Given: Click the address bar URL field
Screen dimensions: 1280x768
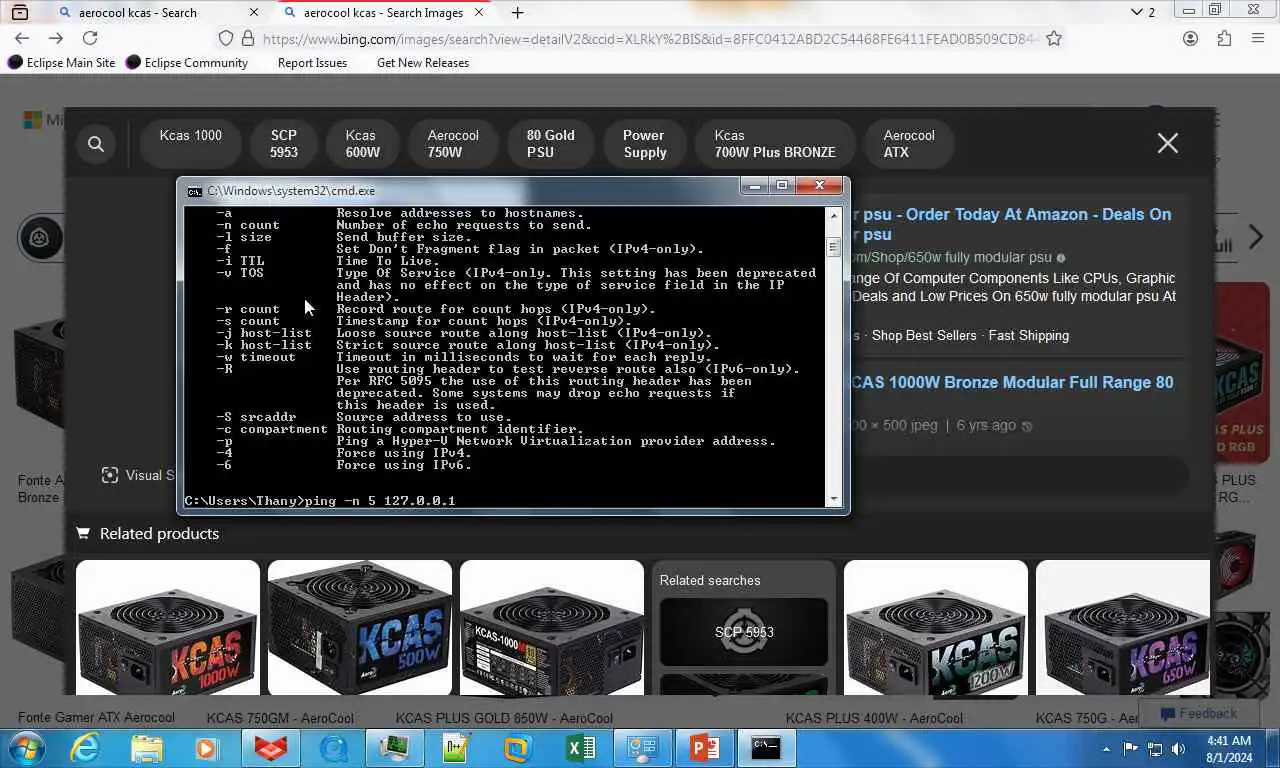Looking at the screenshot, I should point(650,38).
